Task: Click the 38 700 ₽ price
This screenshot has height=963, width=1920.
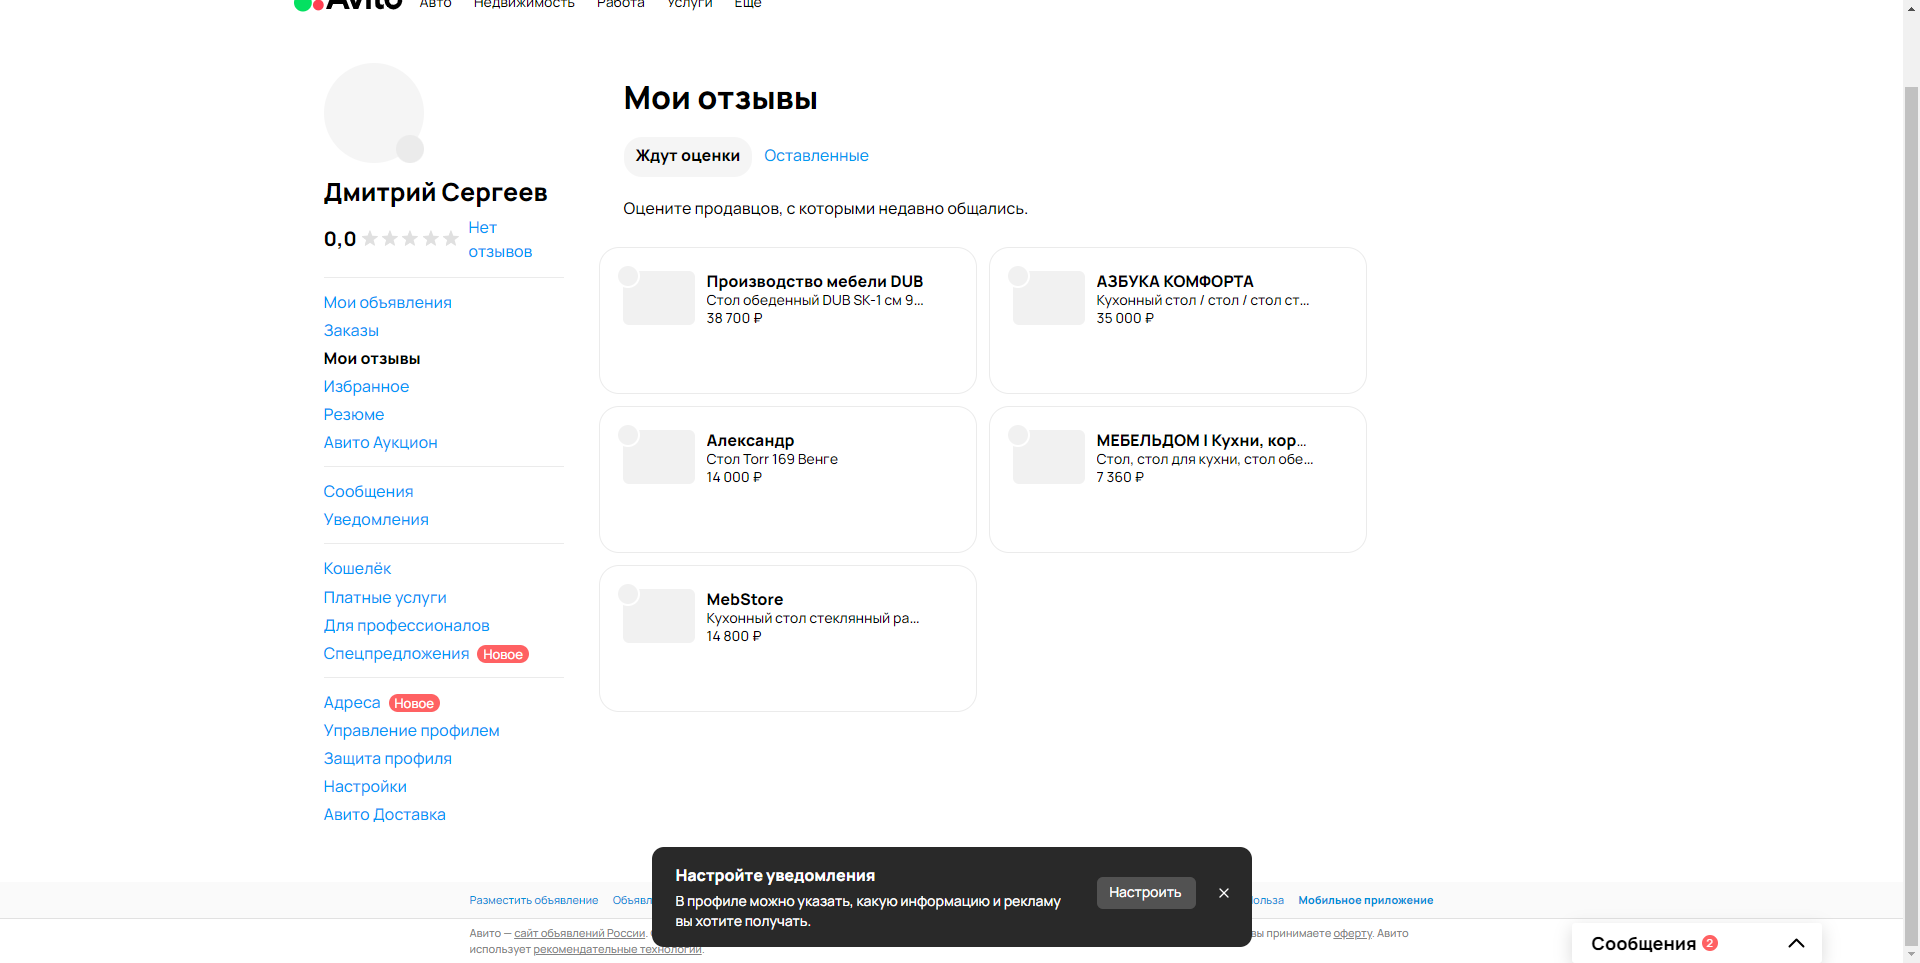Action: coord(734,318)
